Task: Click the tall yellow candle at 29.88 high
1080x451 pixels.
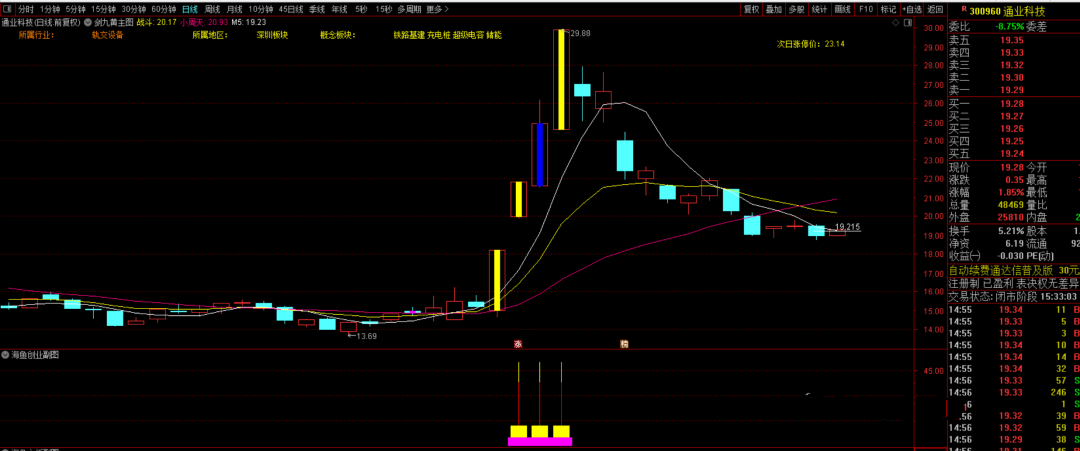Action: coord(562,80)
